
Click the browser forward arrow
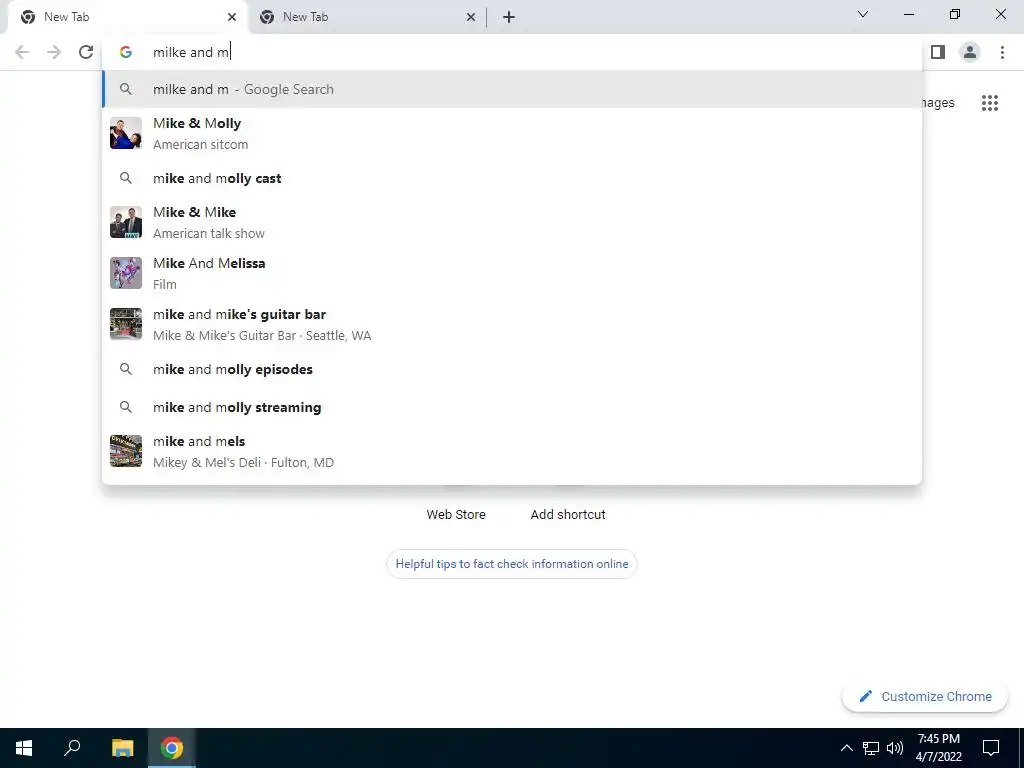coord(54,52)
